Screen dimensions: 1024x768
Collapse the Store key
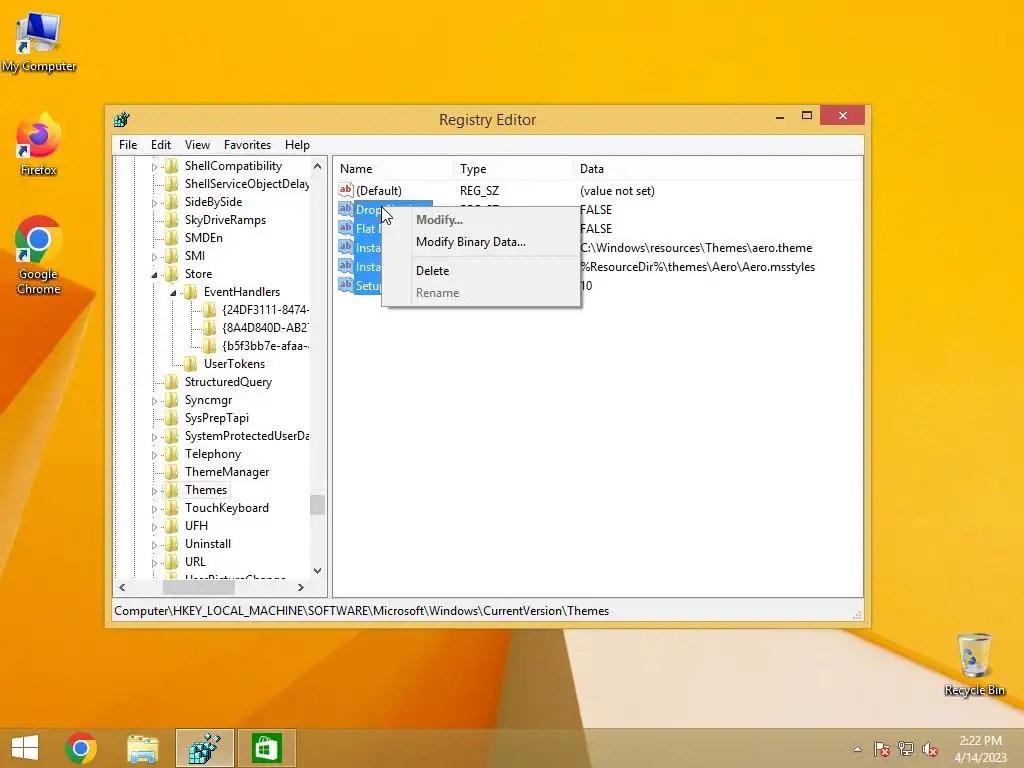coord(155,275)
